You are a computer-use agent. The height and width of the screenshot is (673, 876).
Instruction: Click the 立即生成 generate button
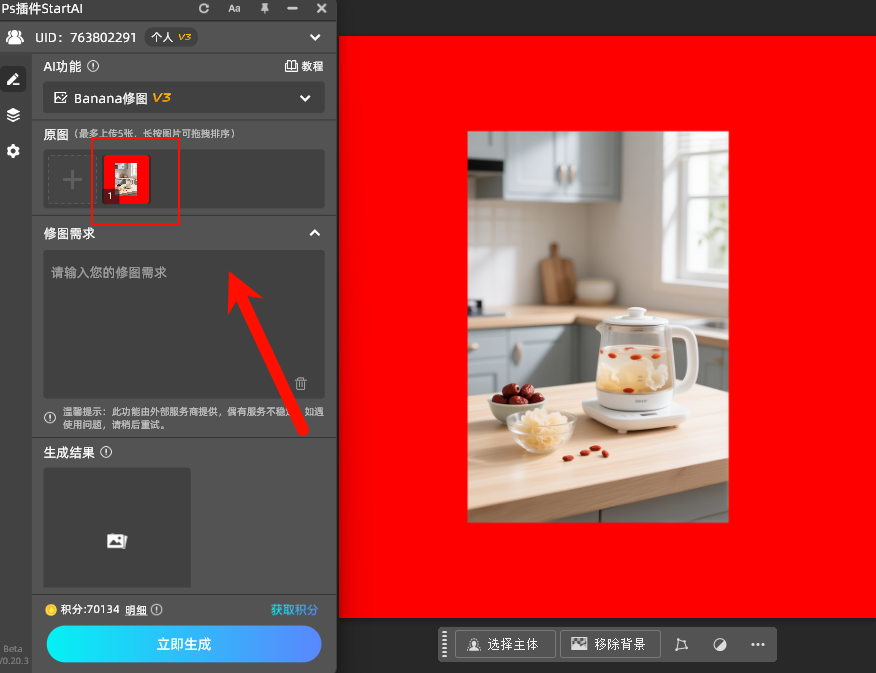click(x=184, y=644)
